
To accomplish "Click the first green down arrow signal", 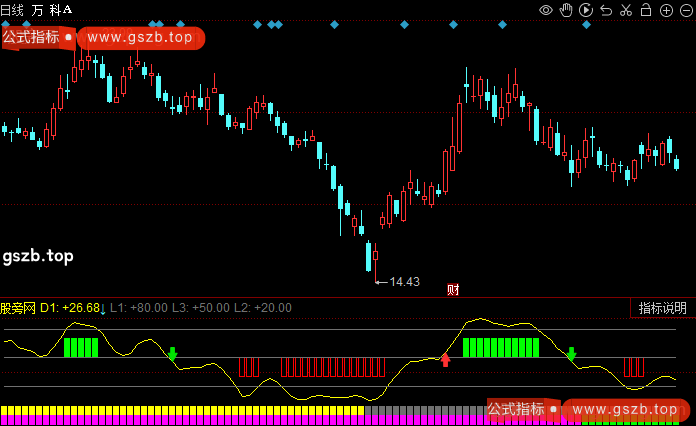I will click(x=172, y=354).
